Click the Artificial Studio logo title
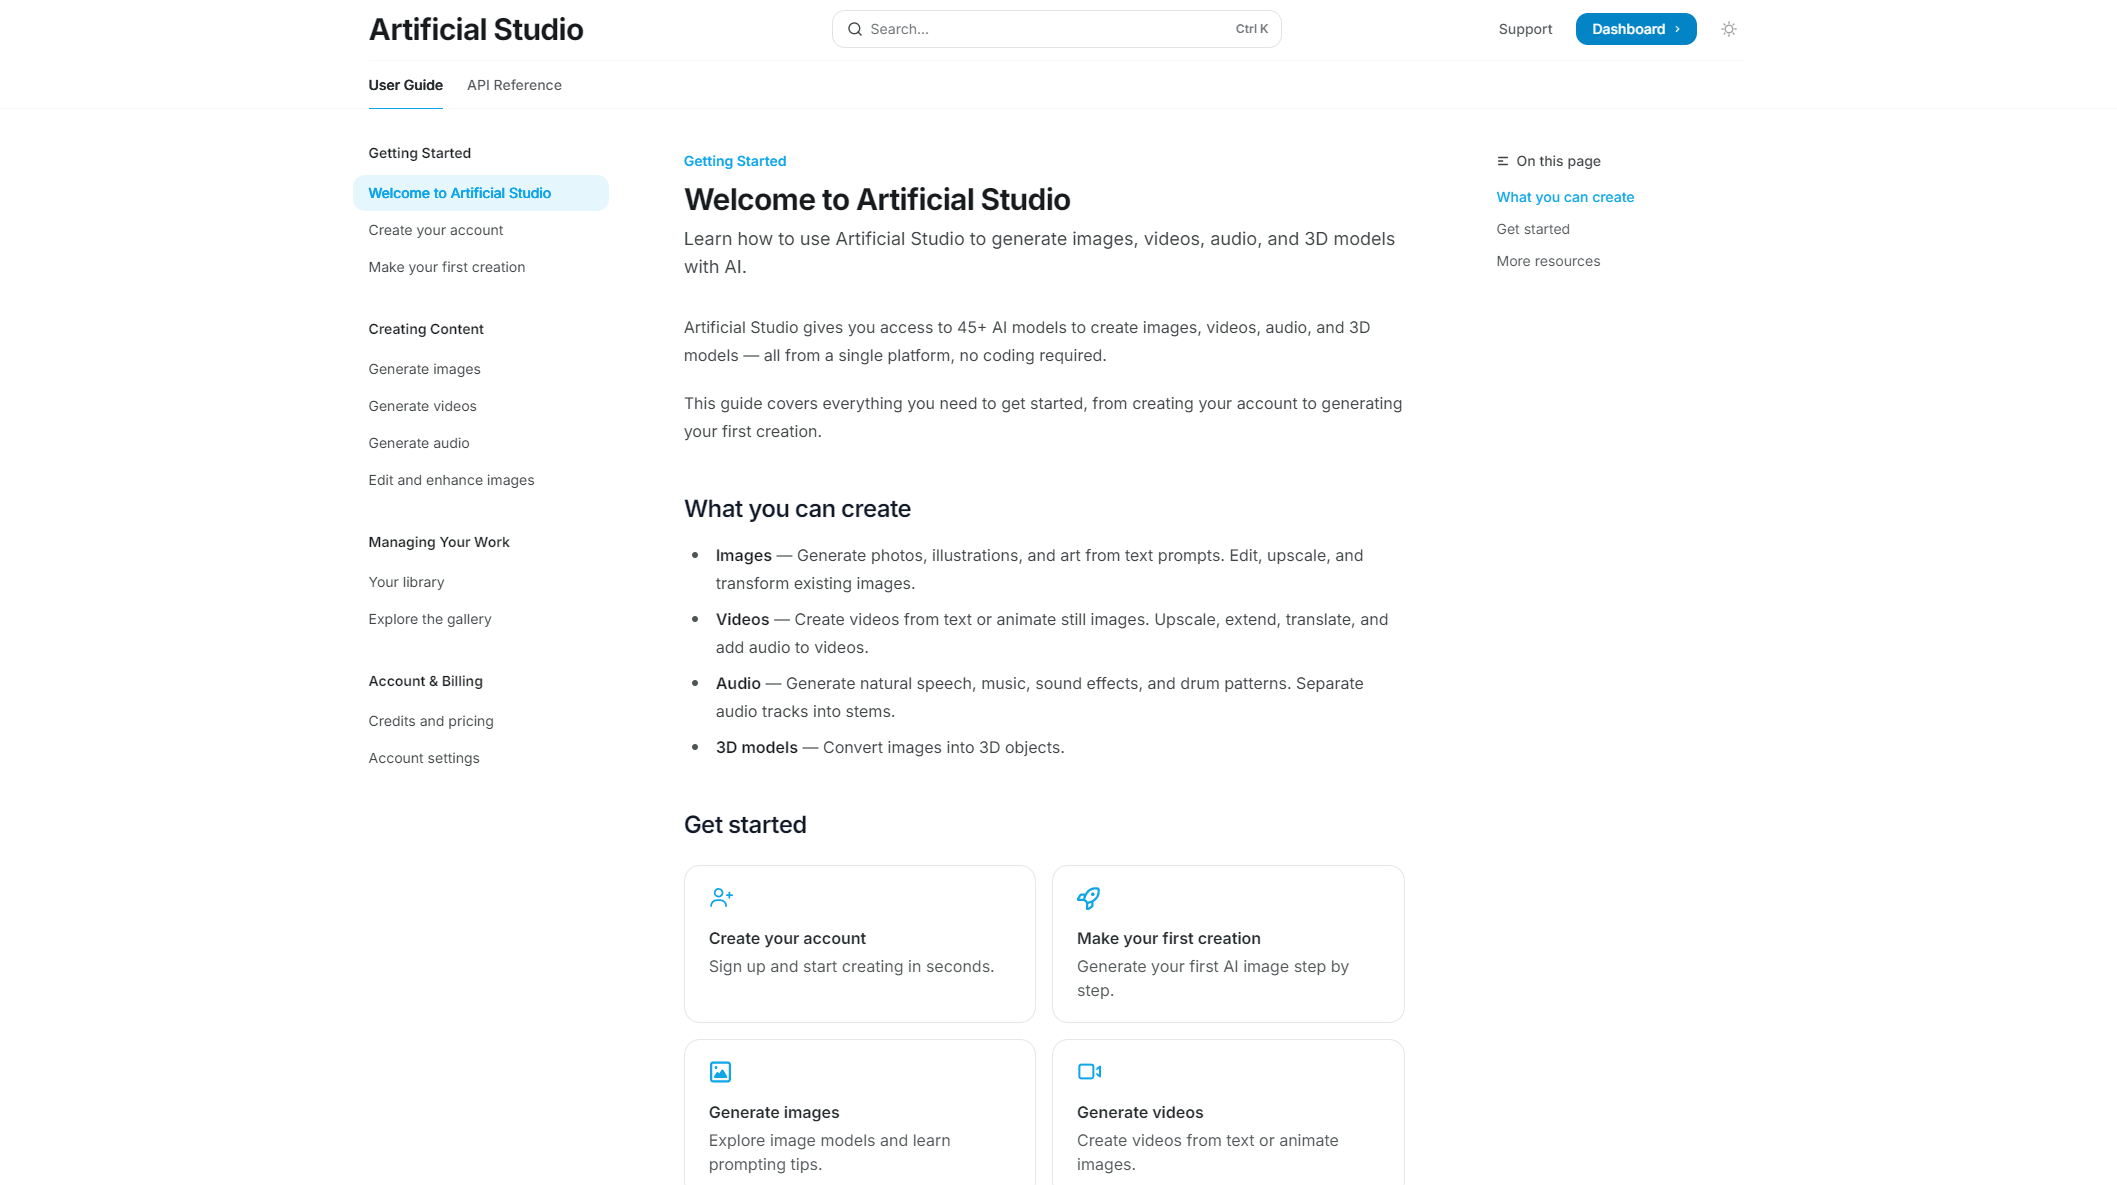This screenshot has width=2117, height=1185. (x=475, y=29)
